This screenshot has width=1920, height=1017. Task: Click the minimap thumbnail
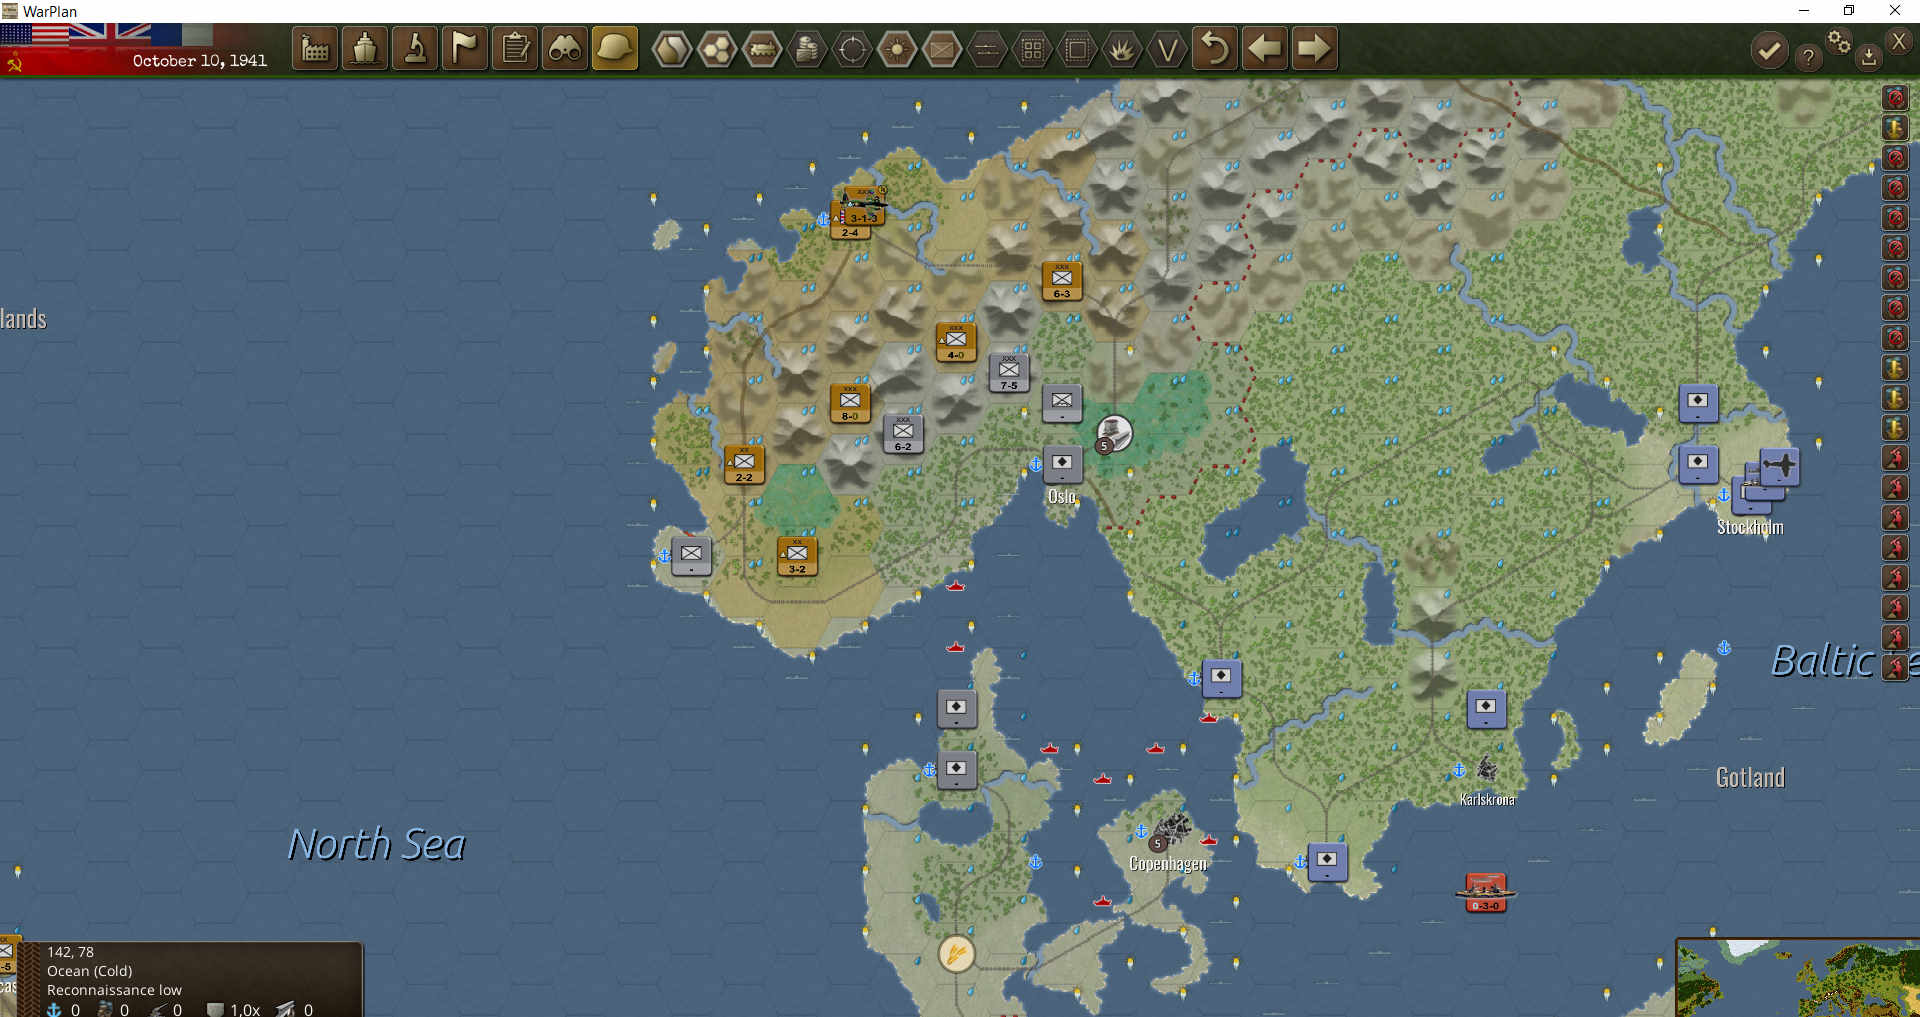[1798, 978]
